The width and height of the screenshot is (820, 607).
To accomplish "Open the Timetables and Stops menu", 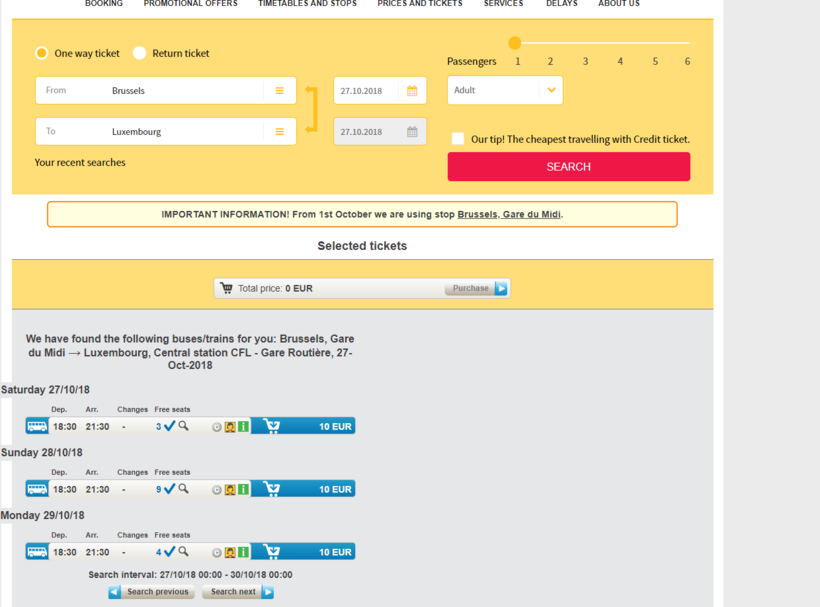I will [307, 4].
